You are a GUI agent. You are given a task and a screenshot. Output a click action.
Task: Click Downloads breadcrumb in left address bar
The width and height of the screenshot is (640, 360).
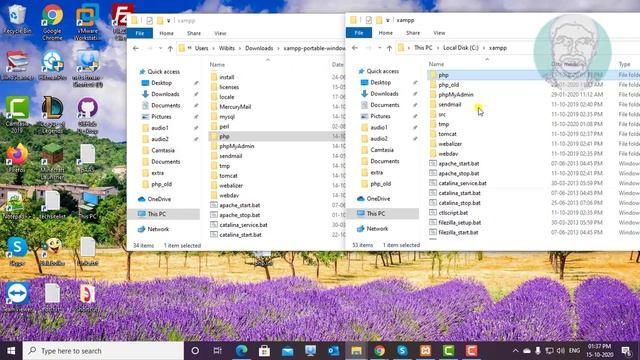259,48
